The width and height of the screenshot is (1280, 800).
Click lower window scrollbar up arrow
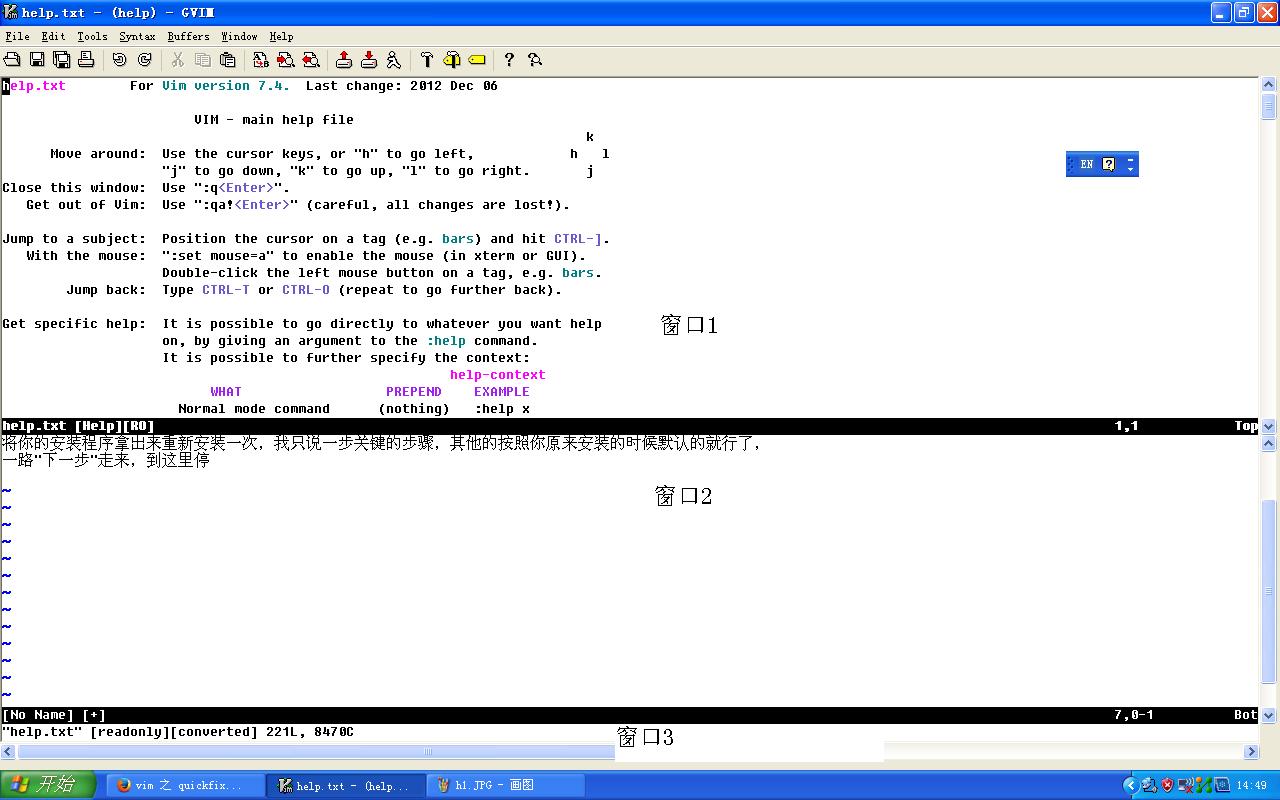coord(1269,443)
